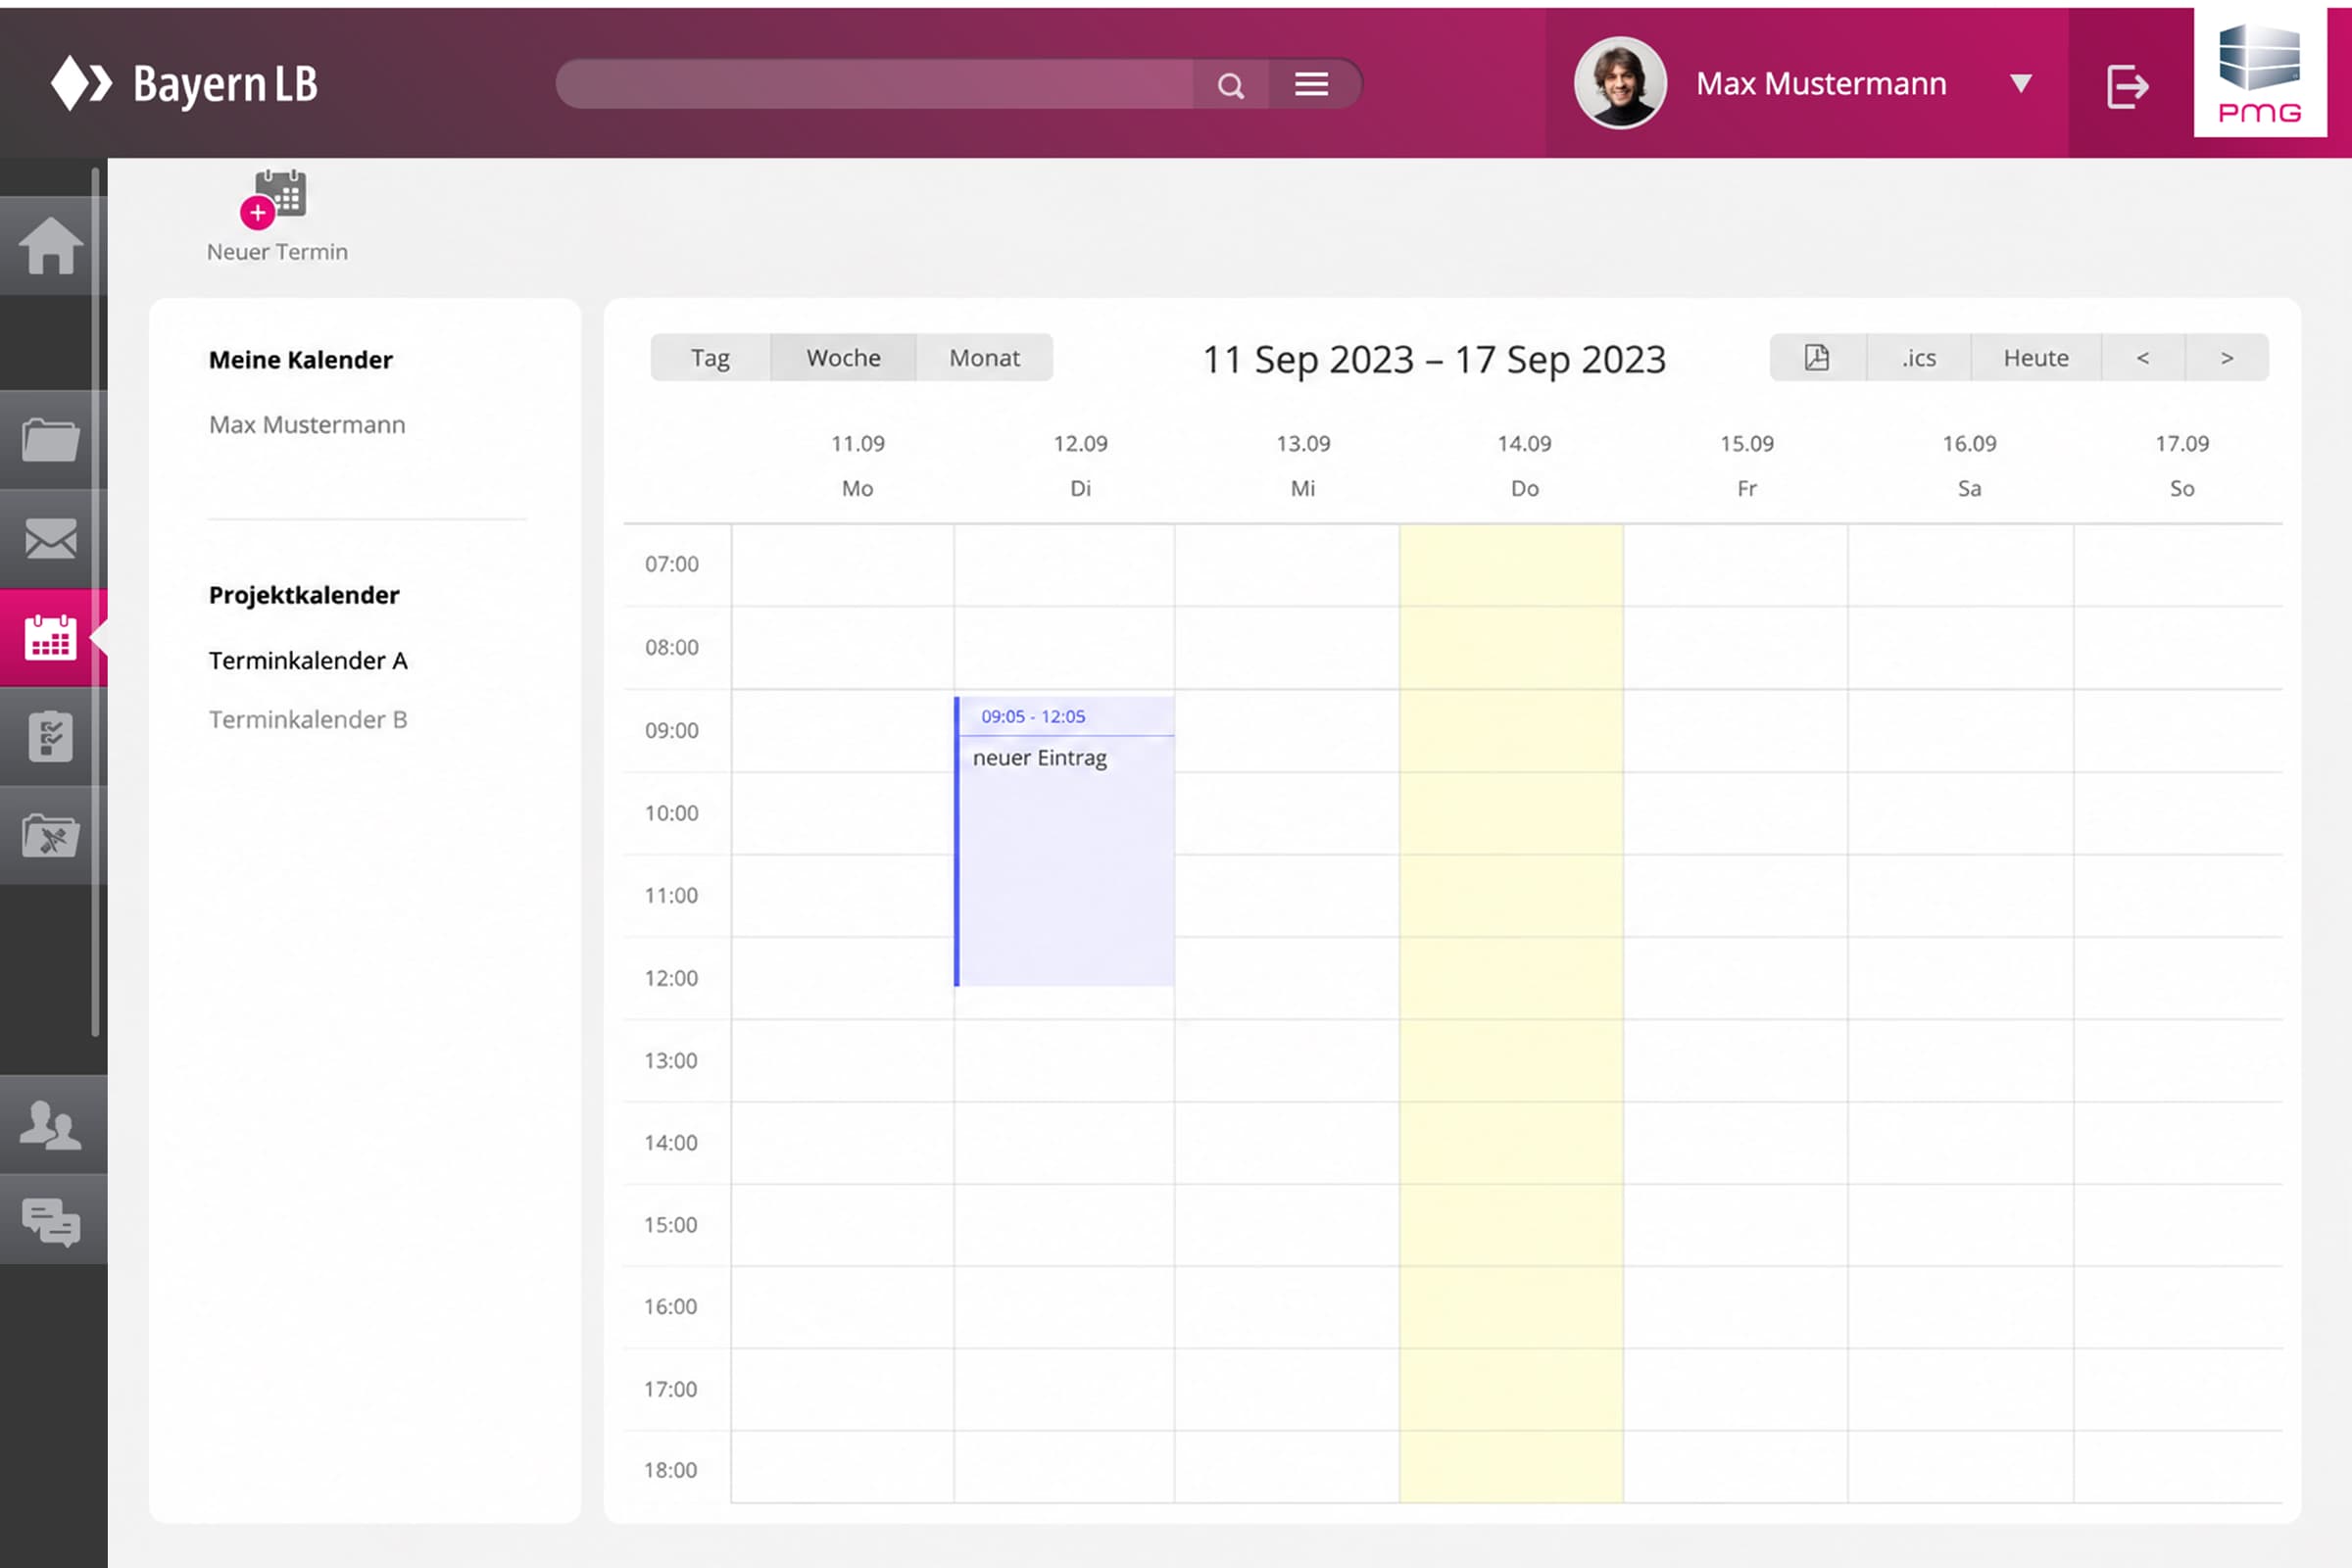
Task: Open the folder documents icon in sidebar
Action: [50, 440]
